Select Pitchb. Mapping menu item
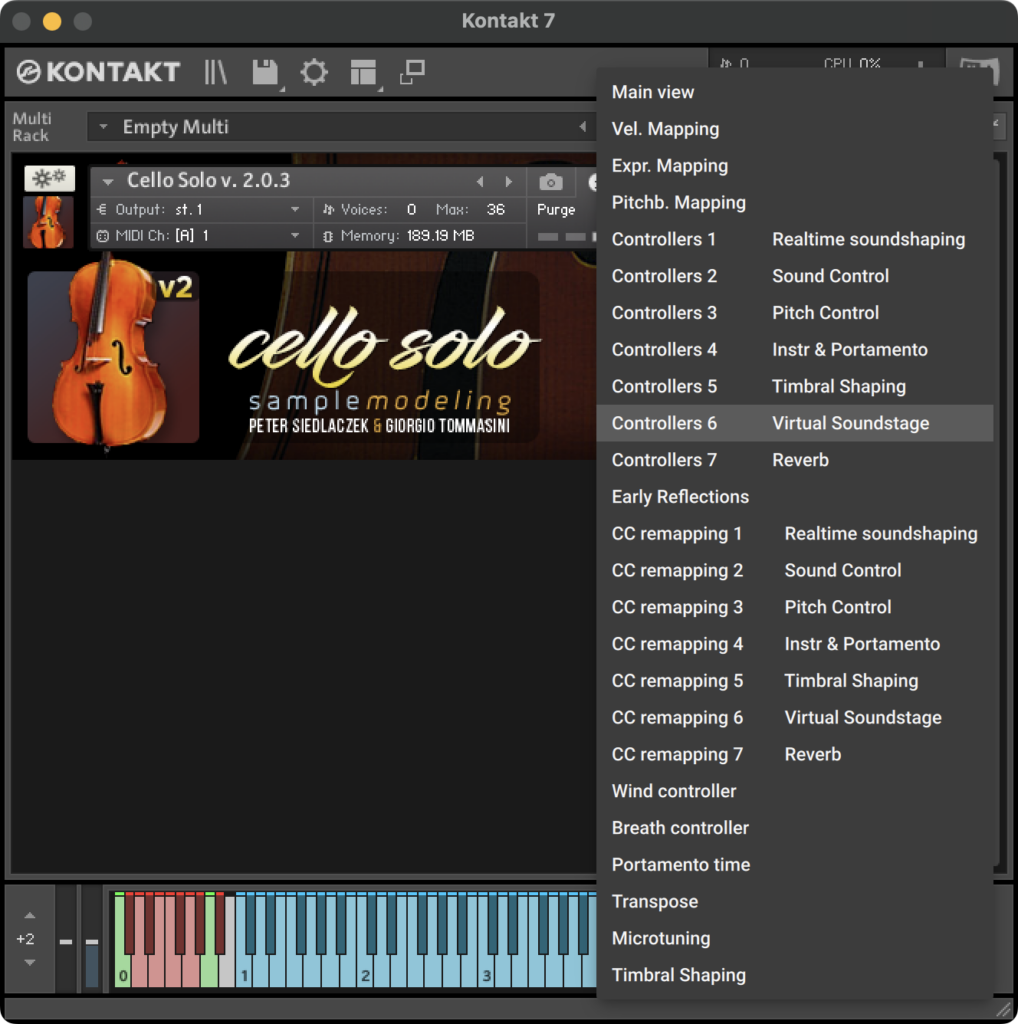The height and width of the screenshot is (1024, 1018). pos(795,202)
